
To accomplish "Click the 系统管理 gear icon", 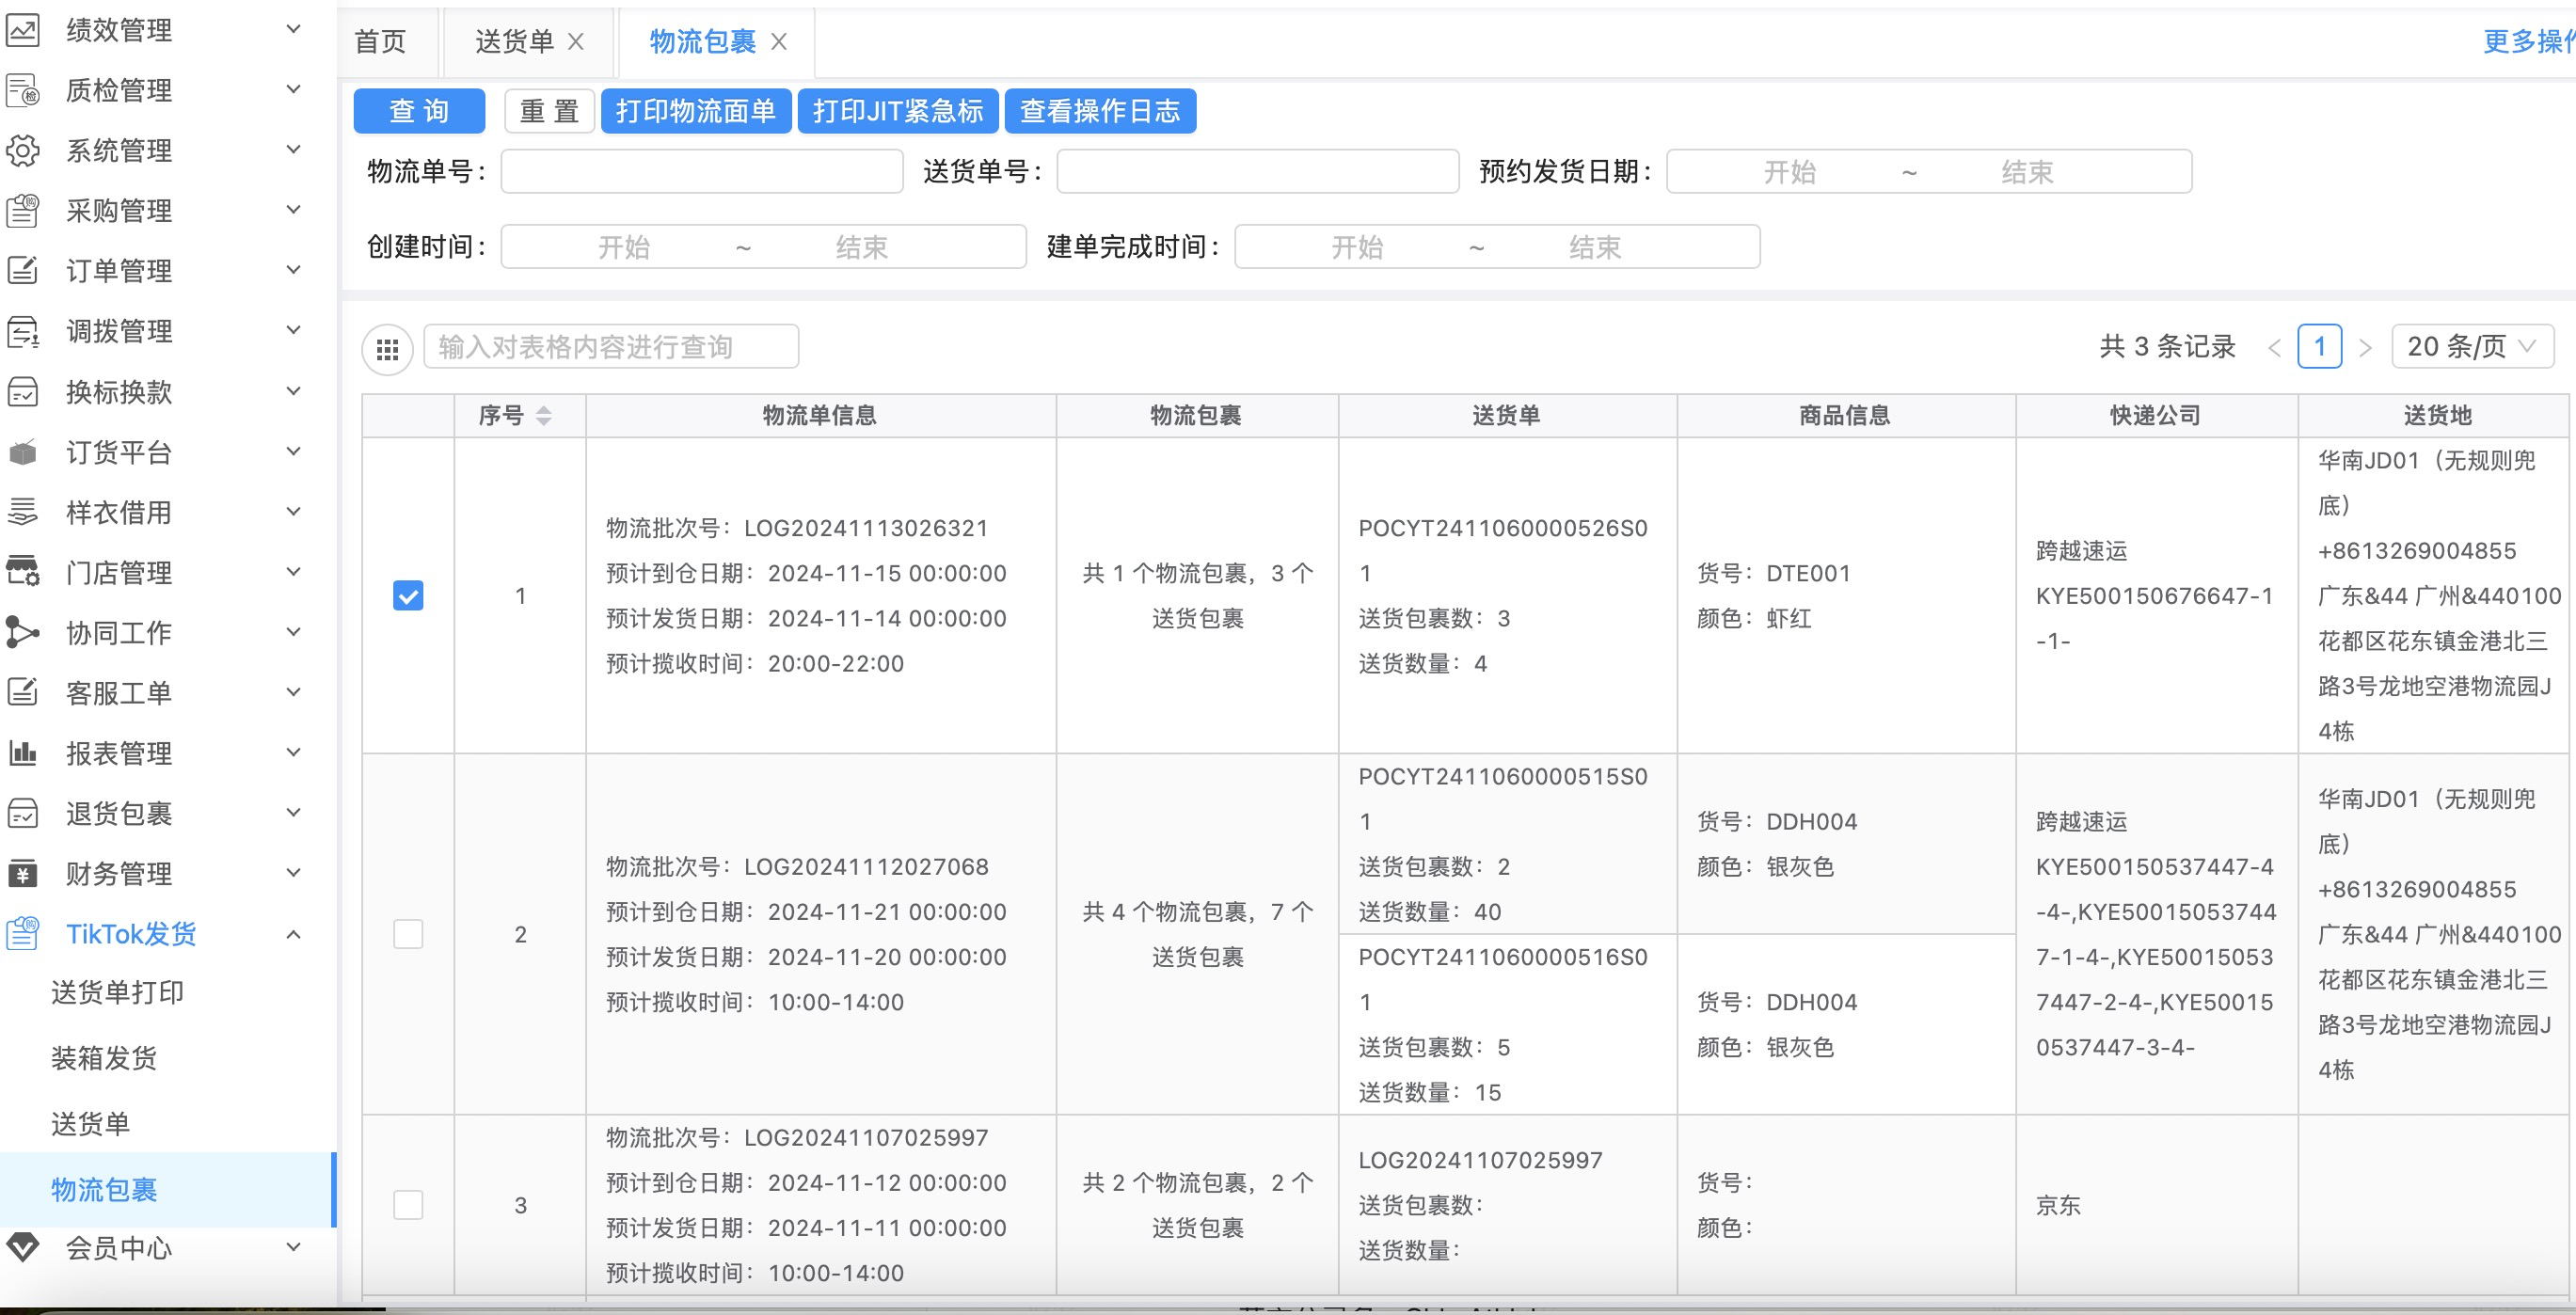I will tap(23, 151).
